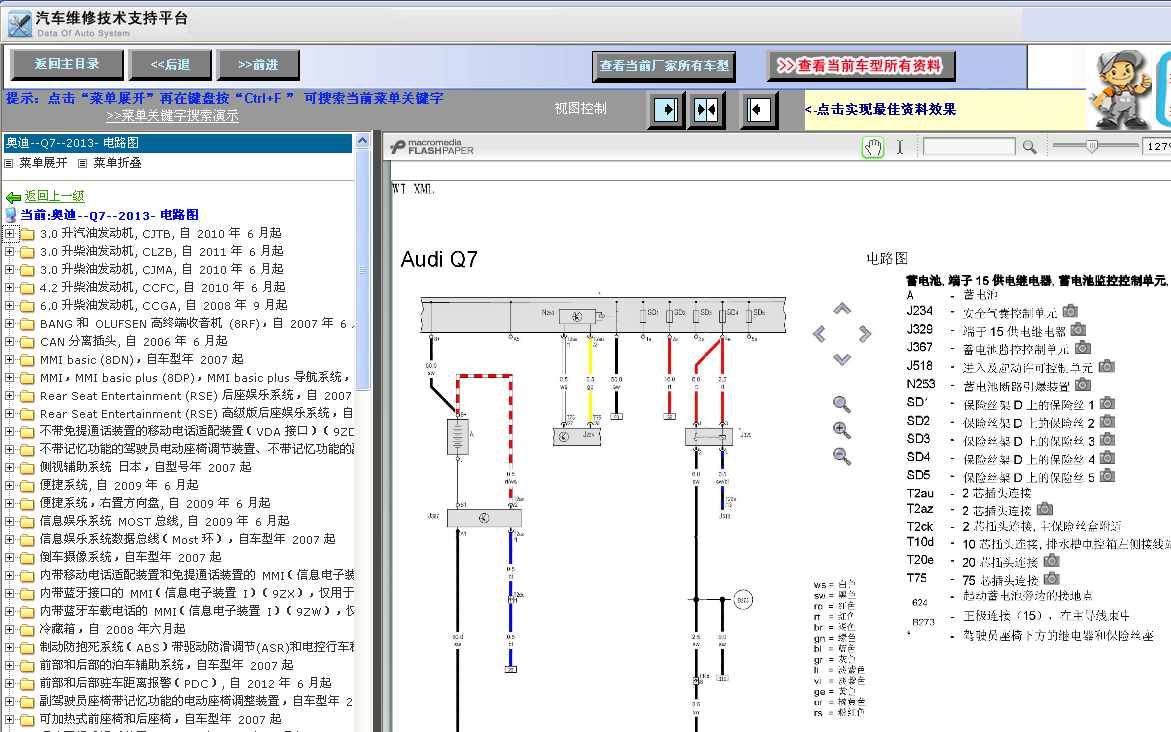Click the third view control button

pos(758,108)
